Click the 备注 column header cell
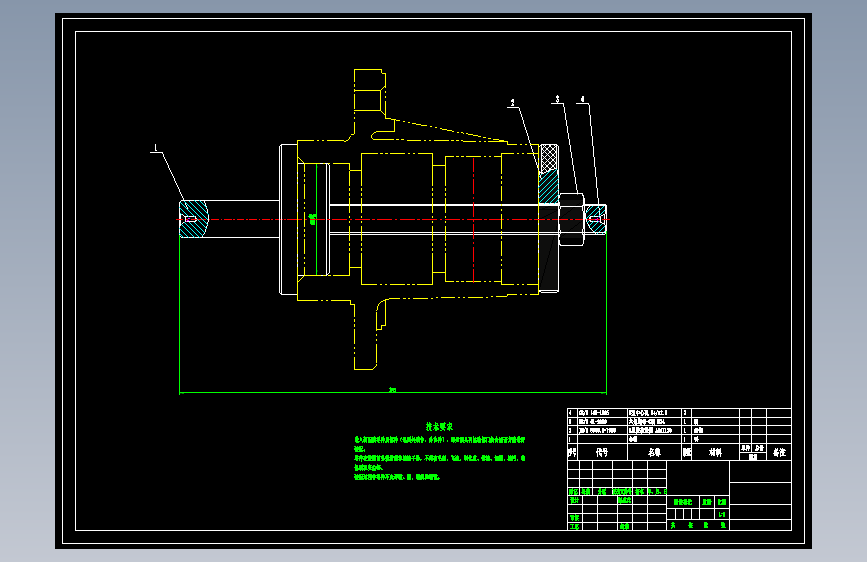Screen dimensions: 867x562 click(779, 452)
